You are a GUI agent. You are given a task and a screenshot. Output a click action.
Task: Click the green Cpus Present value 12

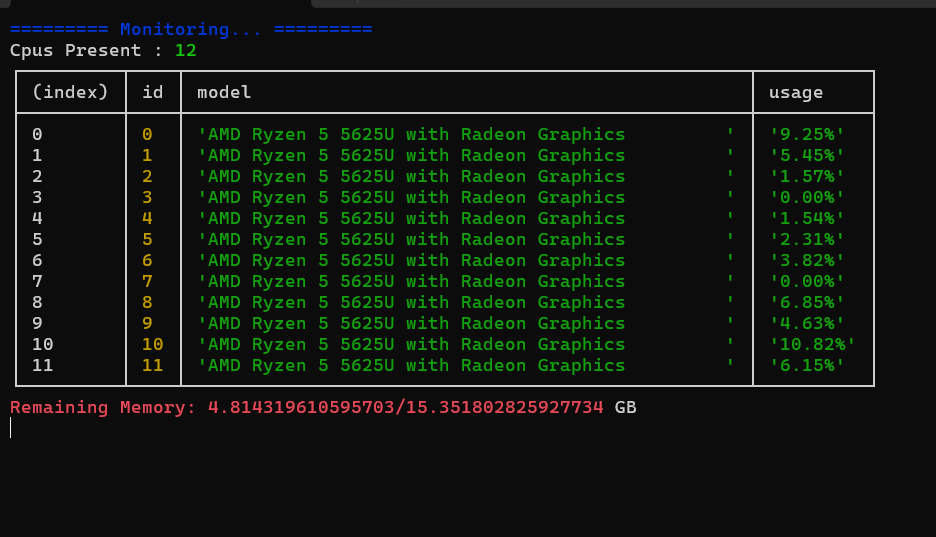186,50
